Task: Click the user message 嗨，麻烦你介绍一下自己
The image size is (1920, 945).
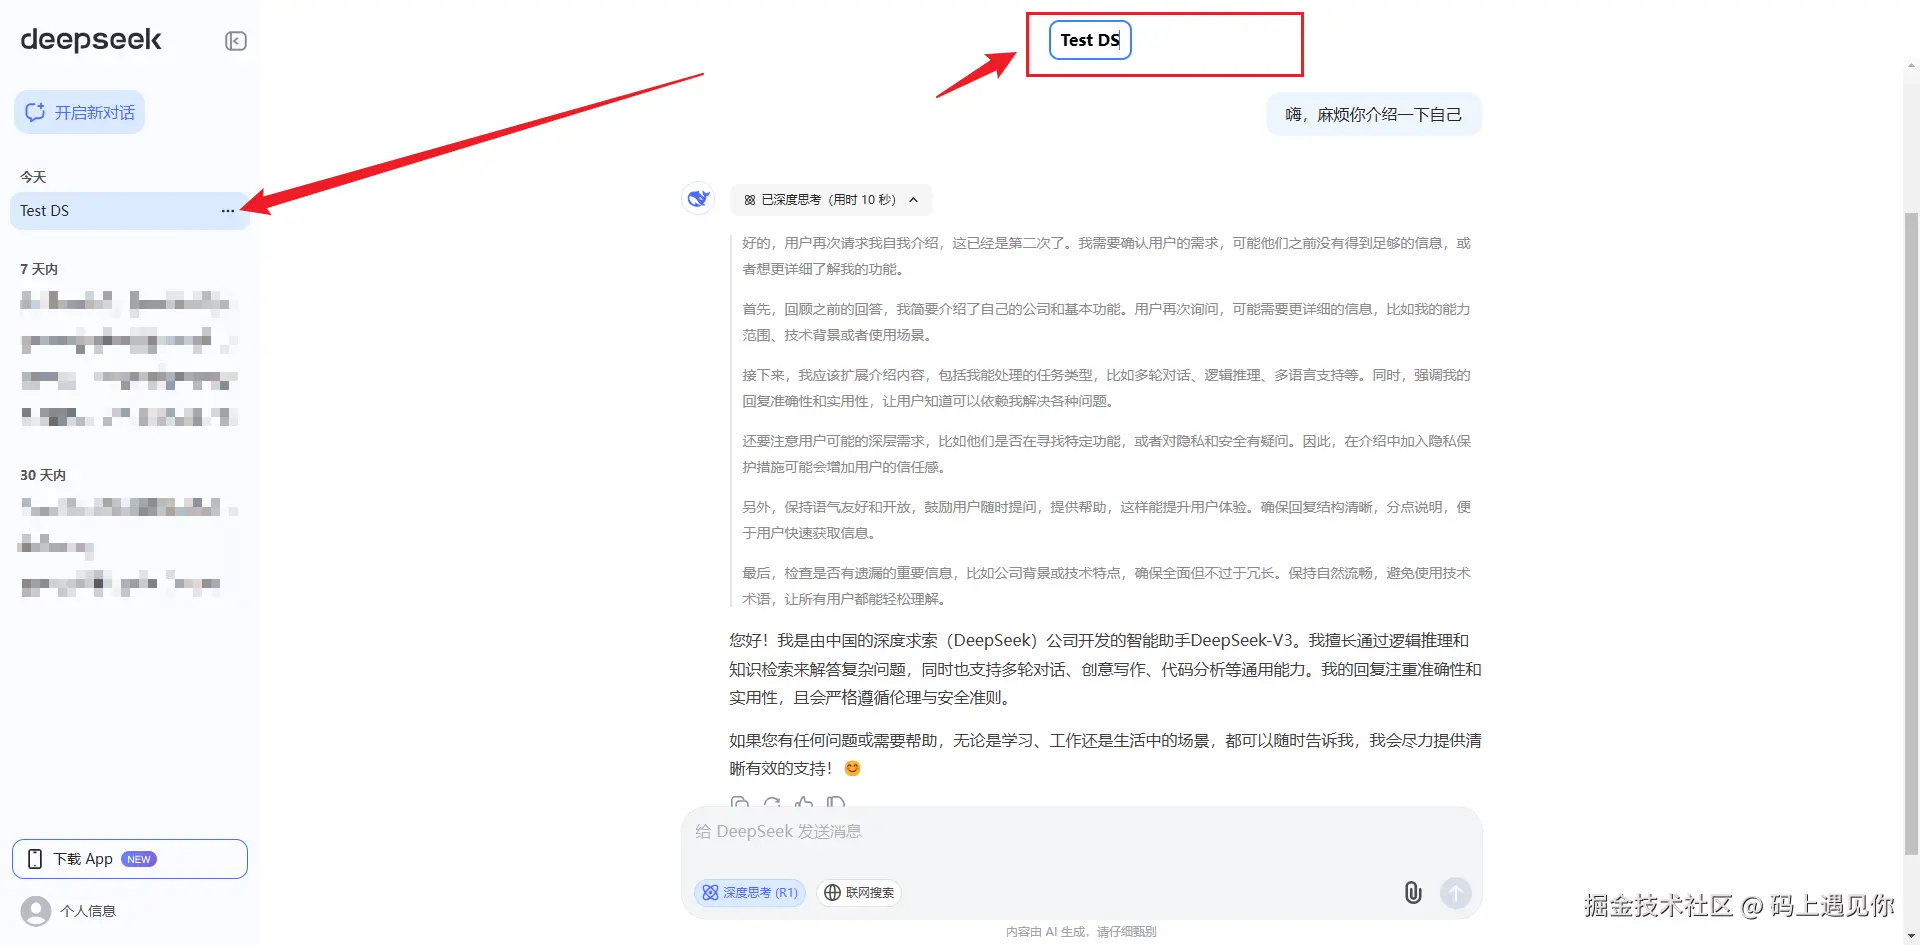Action: (x=1374, y=115)
